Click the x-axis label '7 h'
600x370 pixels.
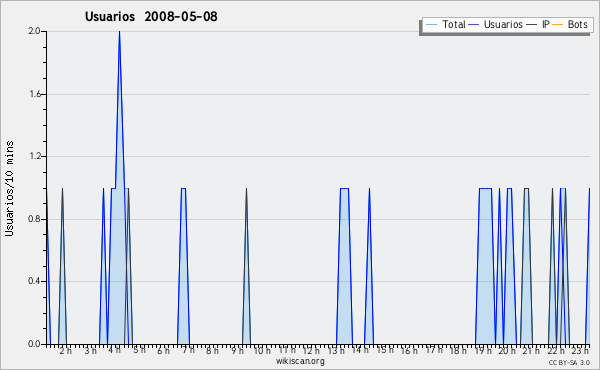(x=188, y=350)
